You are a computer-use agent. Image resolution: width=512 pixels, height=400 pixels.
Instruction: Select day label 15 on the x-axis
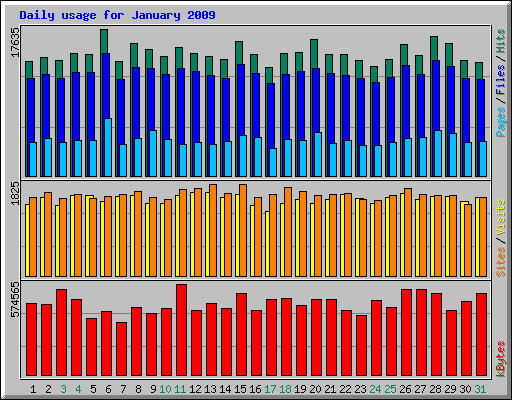[x=240, y=389]
